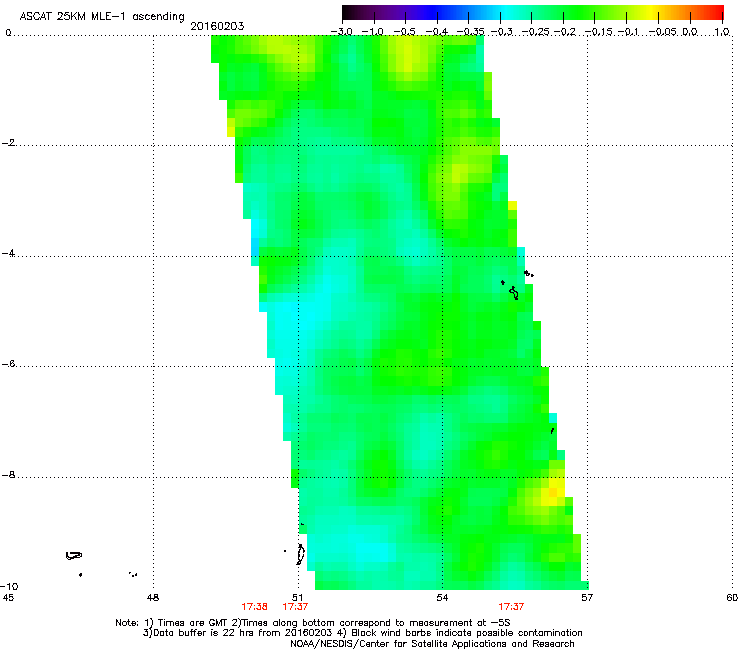
Task: Click the latitude label -8
Action: coord(9,475)
